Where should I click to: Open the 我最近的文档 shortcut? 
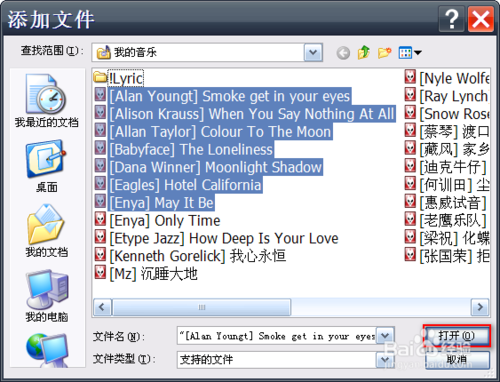pos(47,101)
